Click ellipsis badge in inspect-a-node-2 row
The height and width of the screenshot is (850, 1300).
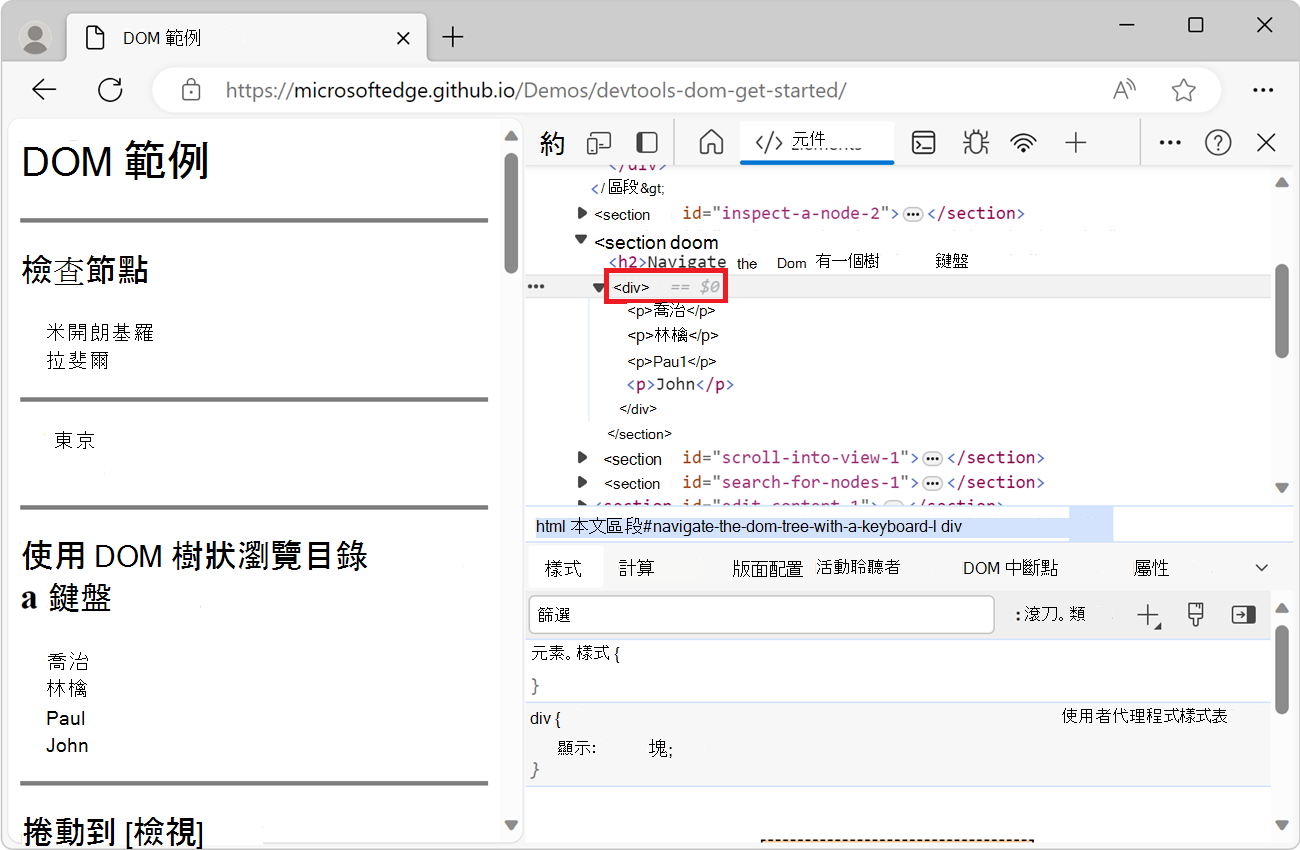coord(912,214)
